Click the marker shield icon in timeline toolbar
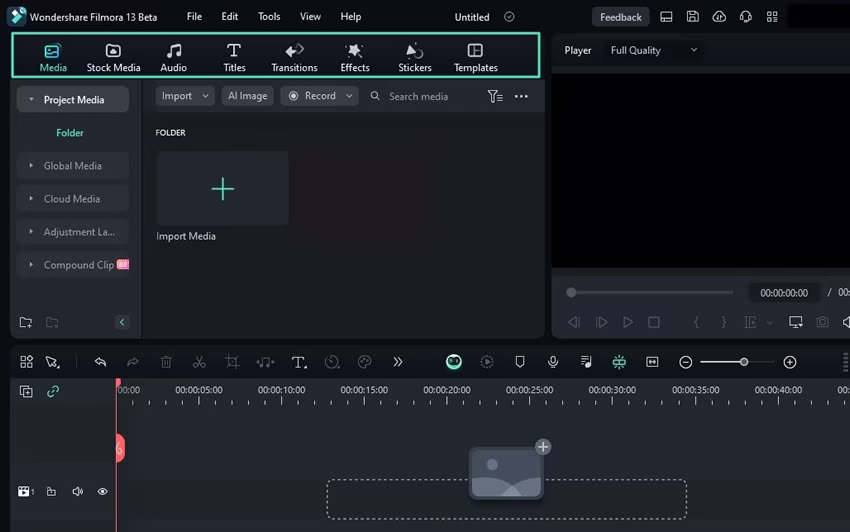850x532 pixels. pos(520,362)
